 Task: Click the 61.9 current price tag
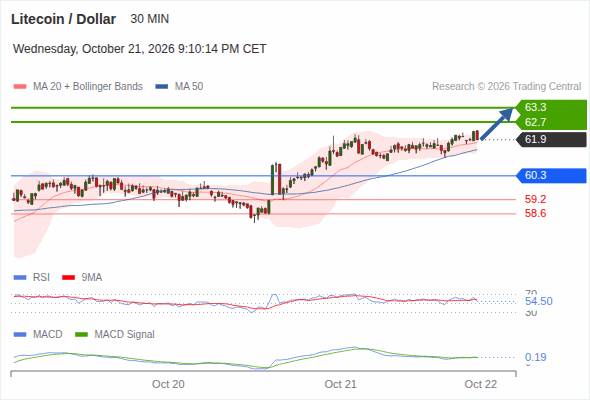tap(551, 140)
